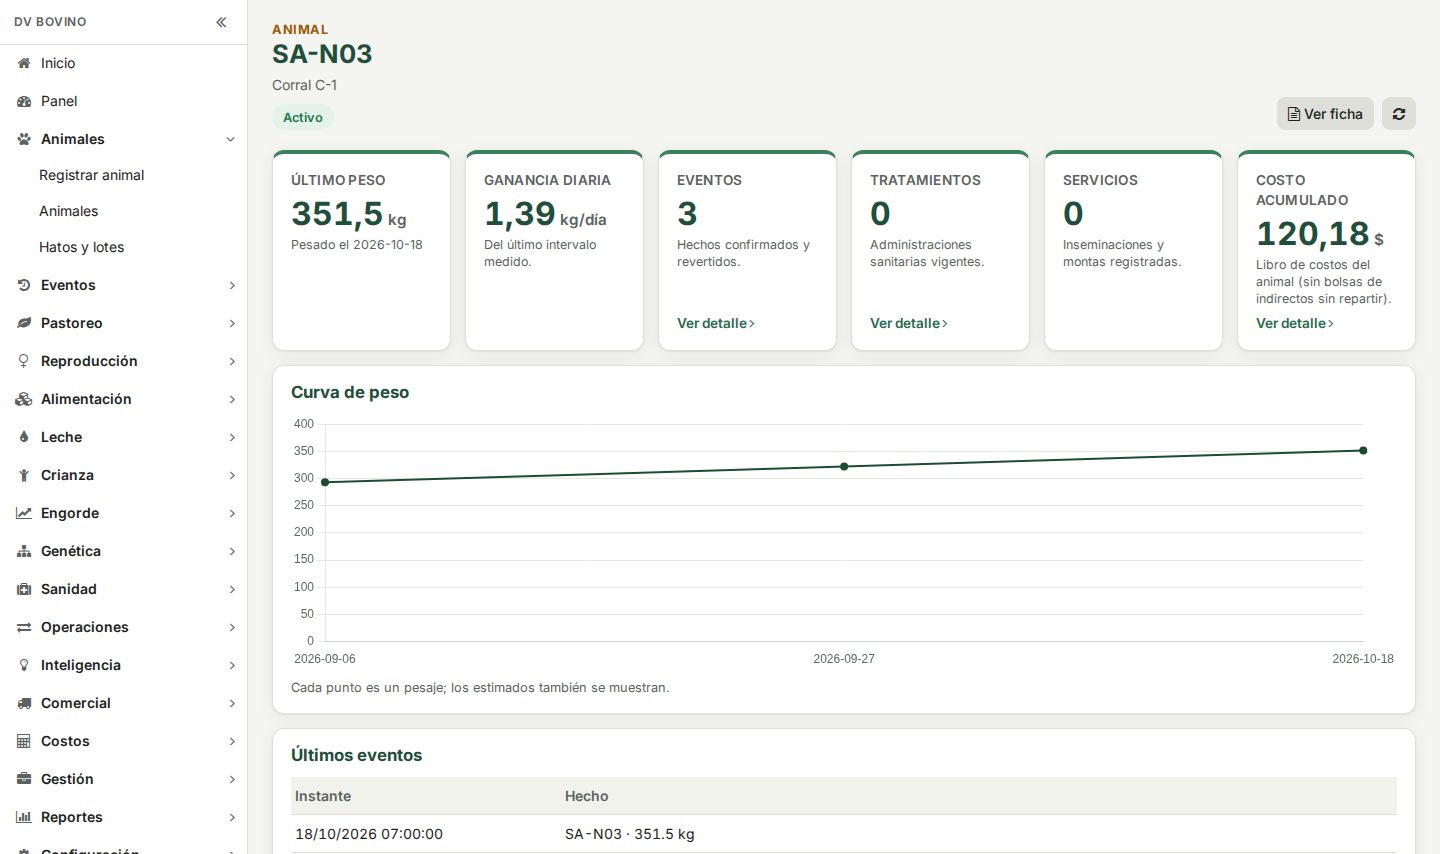The width and height of the screenshot is (1440, 854).
Task: Expand the Pastoreo section chevron
Action: [232, 323]
